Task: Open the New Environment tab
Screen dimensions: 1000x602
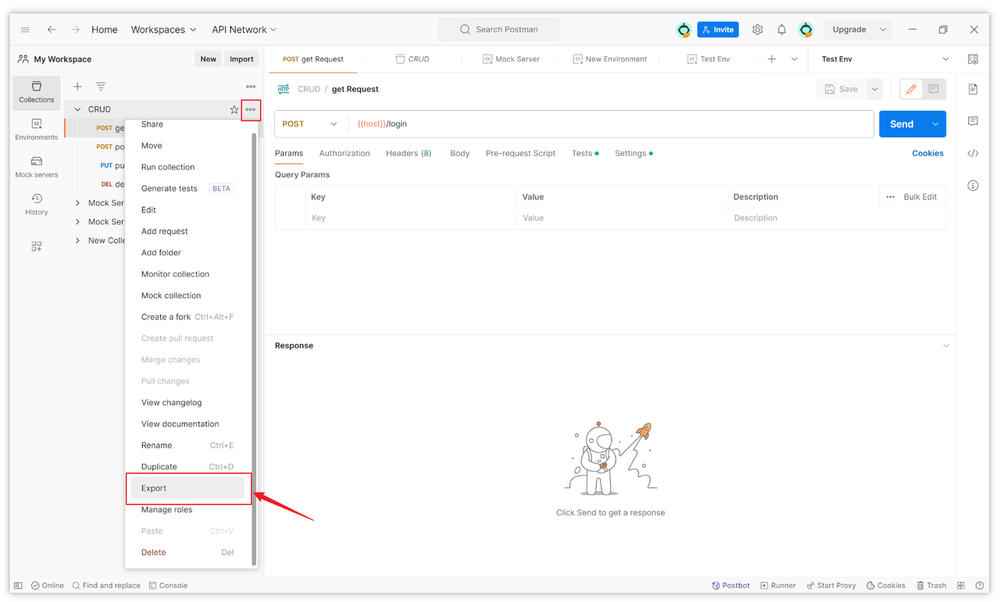Action: pos(610,59)
